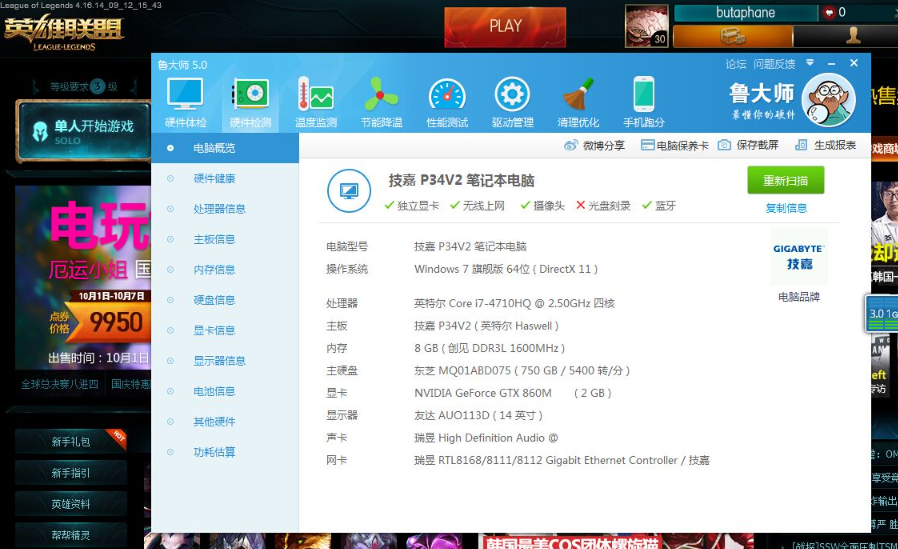898x549 pixels.
Task: Open the dropdown menu arrow in title bar
Action: (810, 62)
